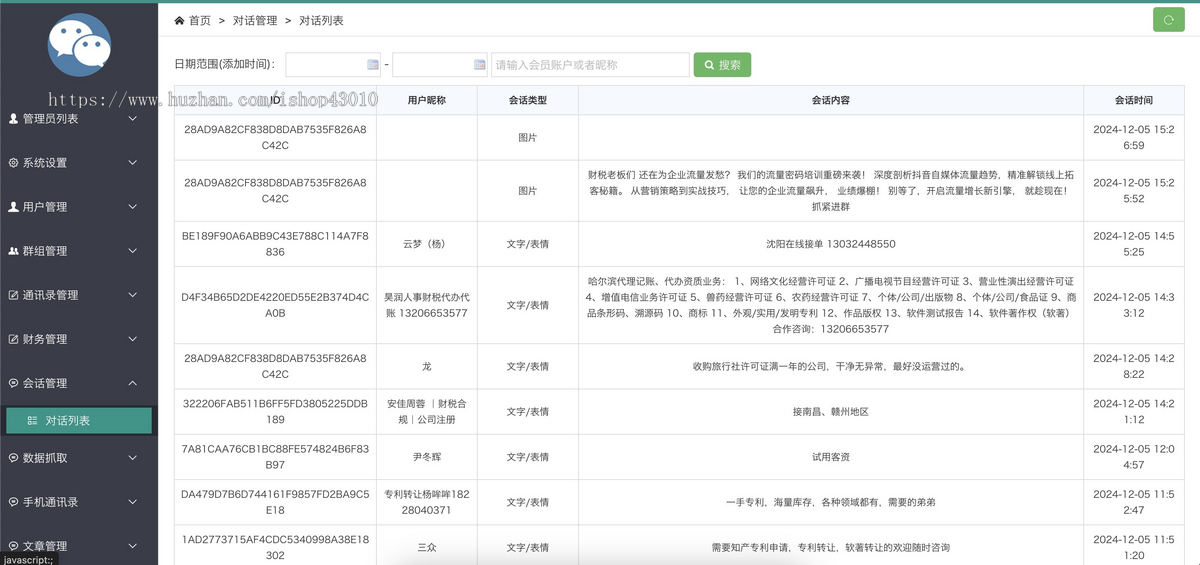Click the message 试用客资
This screenshot has height=565, width=1200.
coord(831,457)
